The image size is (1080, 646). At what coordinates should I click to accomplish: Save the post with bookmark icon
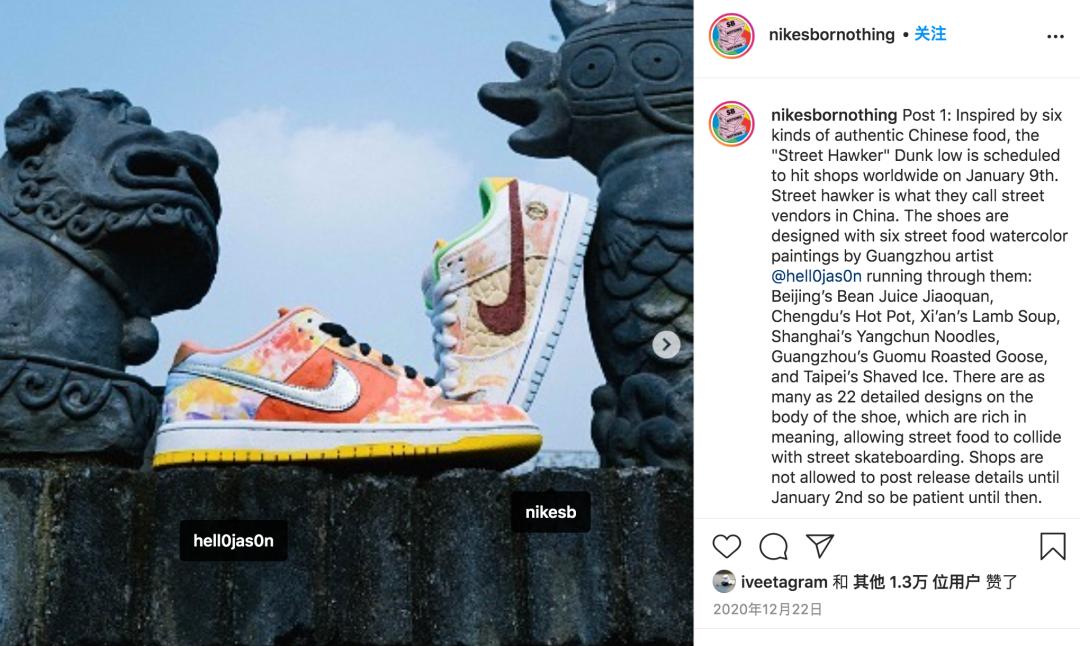point(1052,546)
